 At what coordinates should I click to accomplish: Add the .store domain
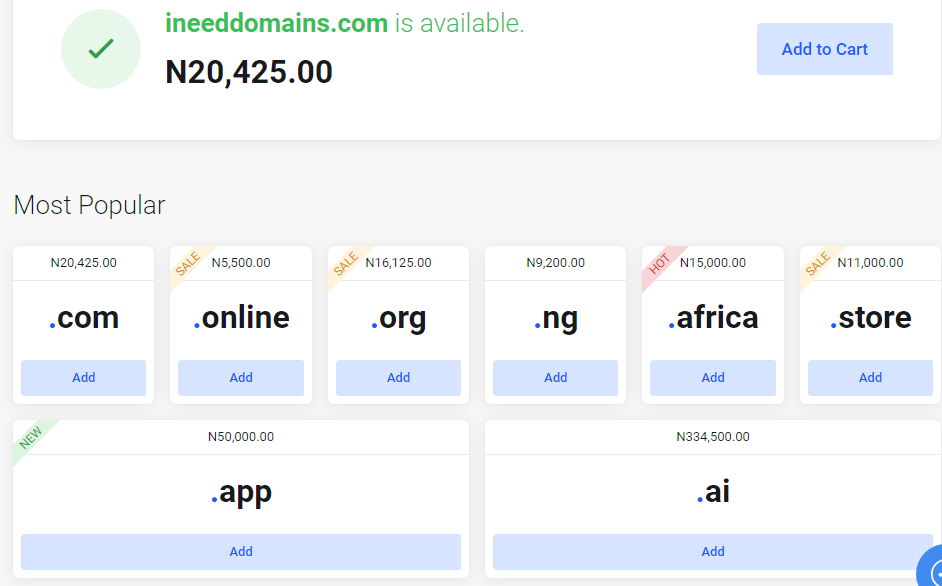pos(870,378)
